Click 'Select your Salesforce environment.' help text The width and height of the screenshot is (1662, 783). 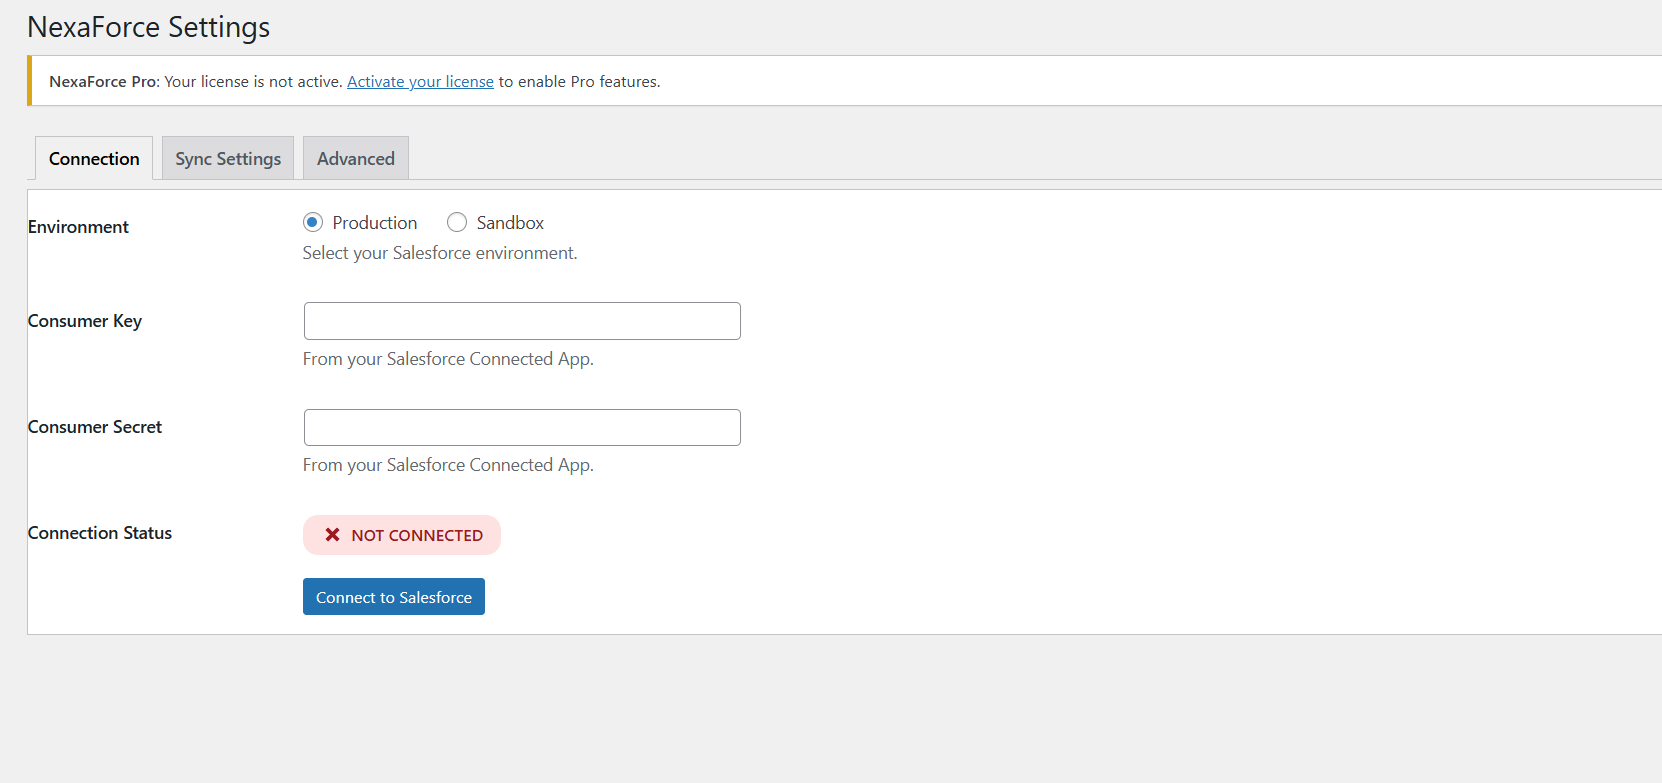(440, 253)
